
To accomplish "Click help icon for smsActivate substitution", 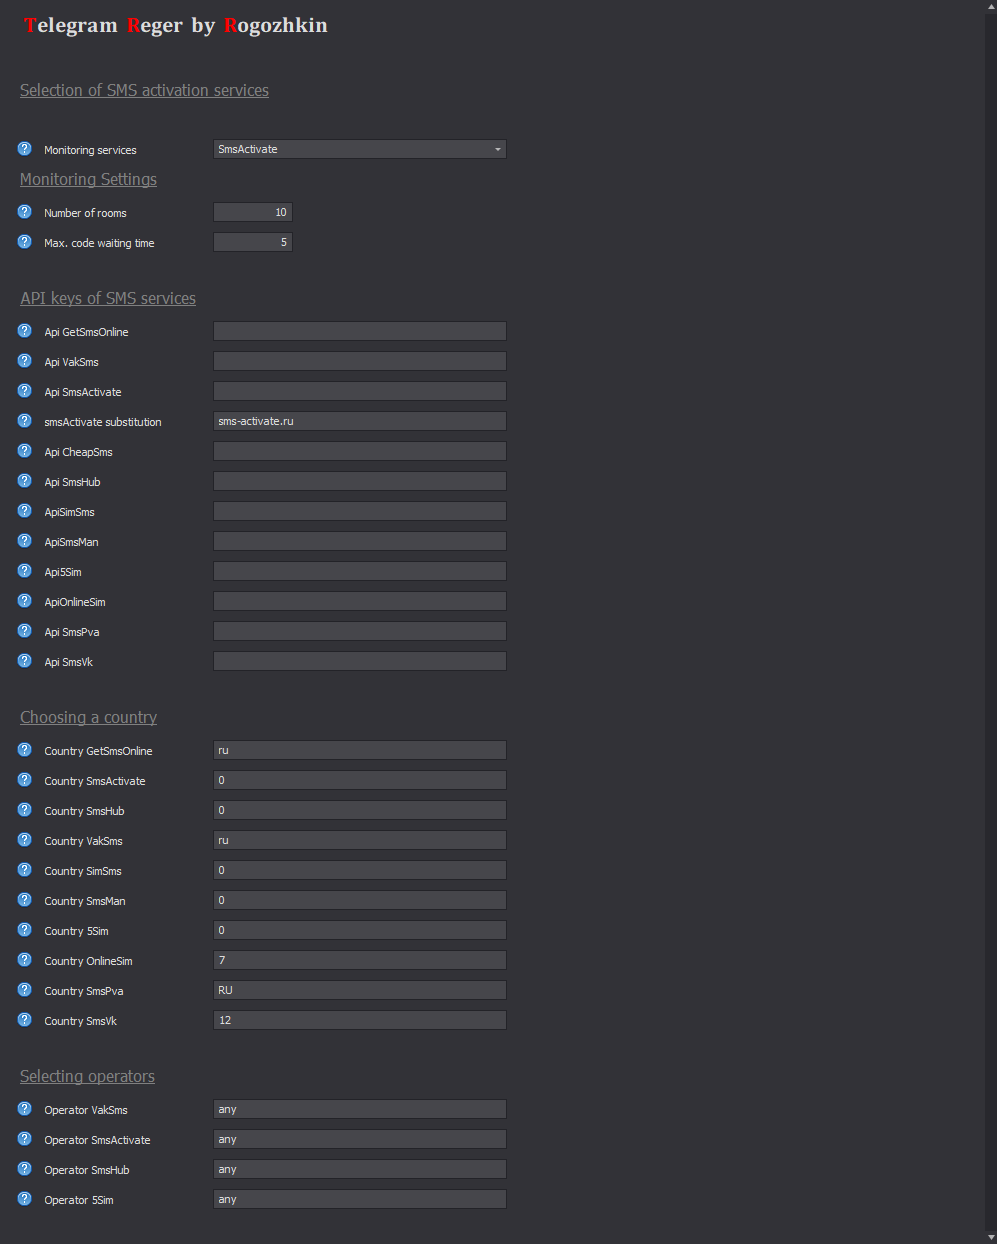I will click(25, 421).
